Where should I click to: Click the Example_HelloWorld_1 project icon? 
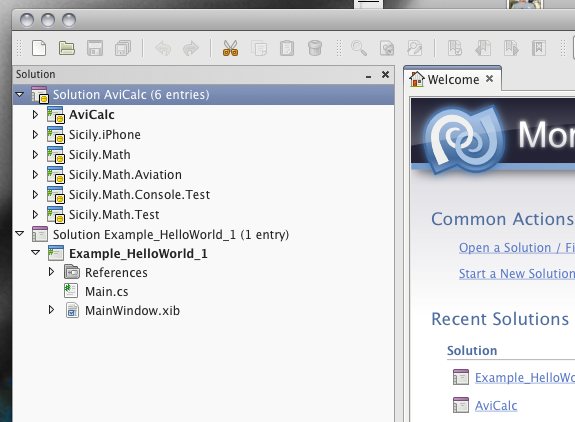pos(56,253)
